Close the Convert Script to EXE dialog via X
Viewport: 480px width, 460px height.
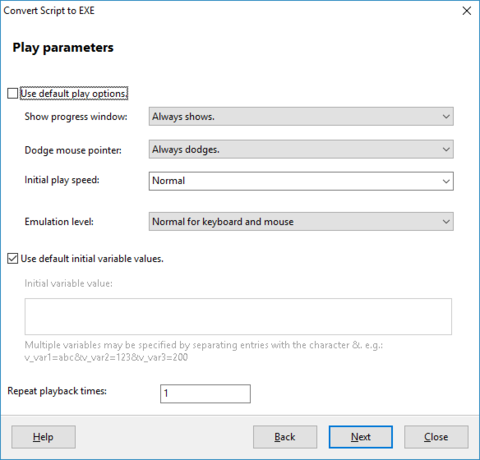[467, 11]
